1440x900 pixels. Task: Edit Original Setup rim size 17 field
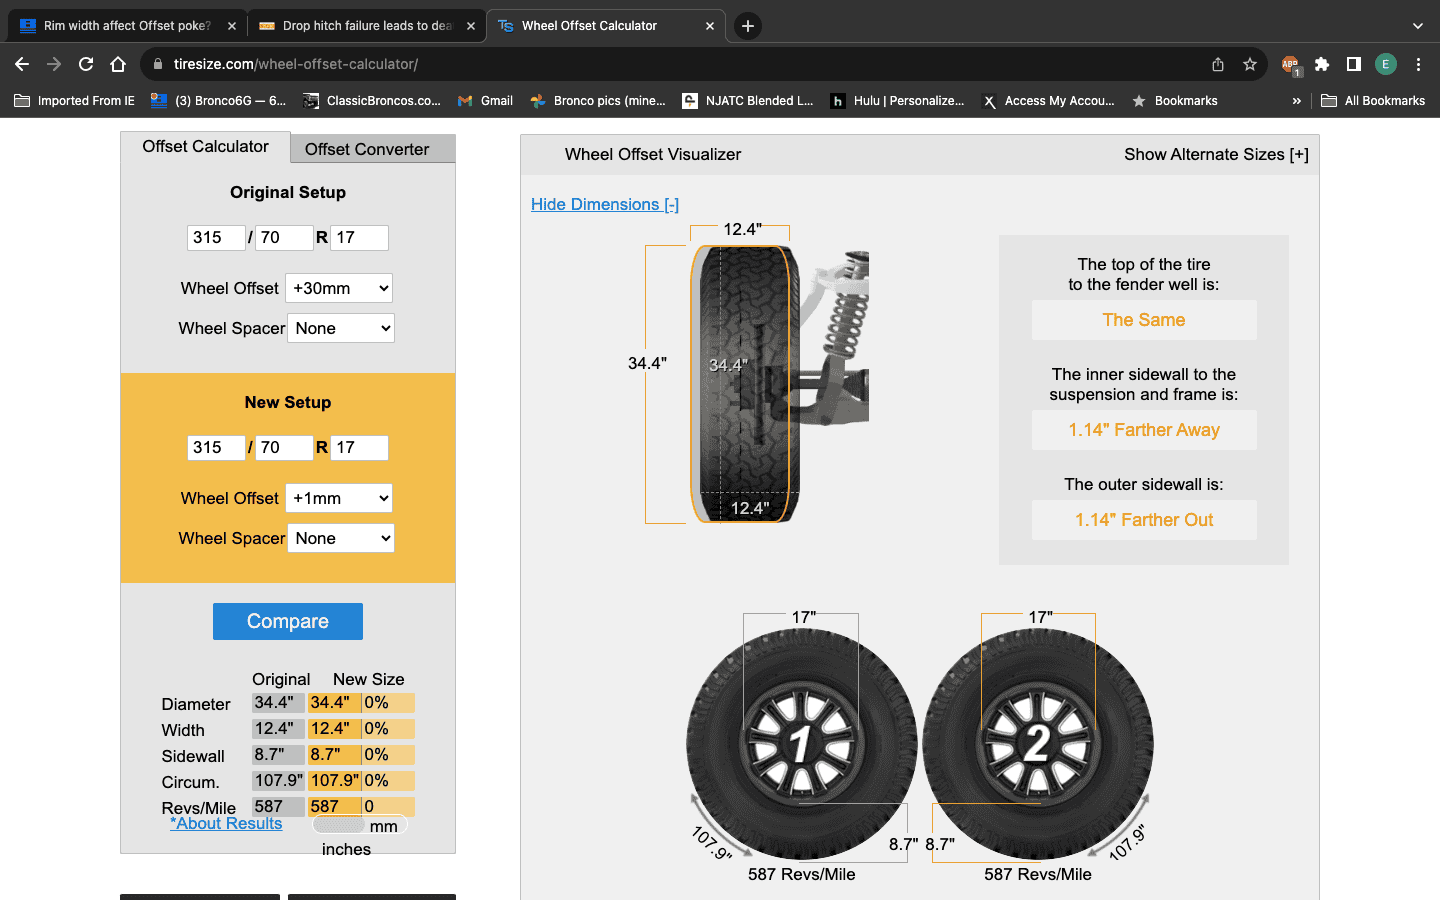[360, 237]
